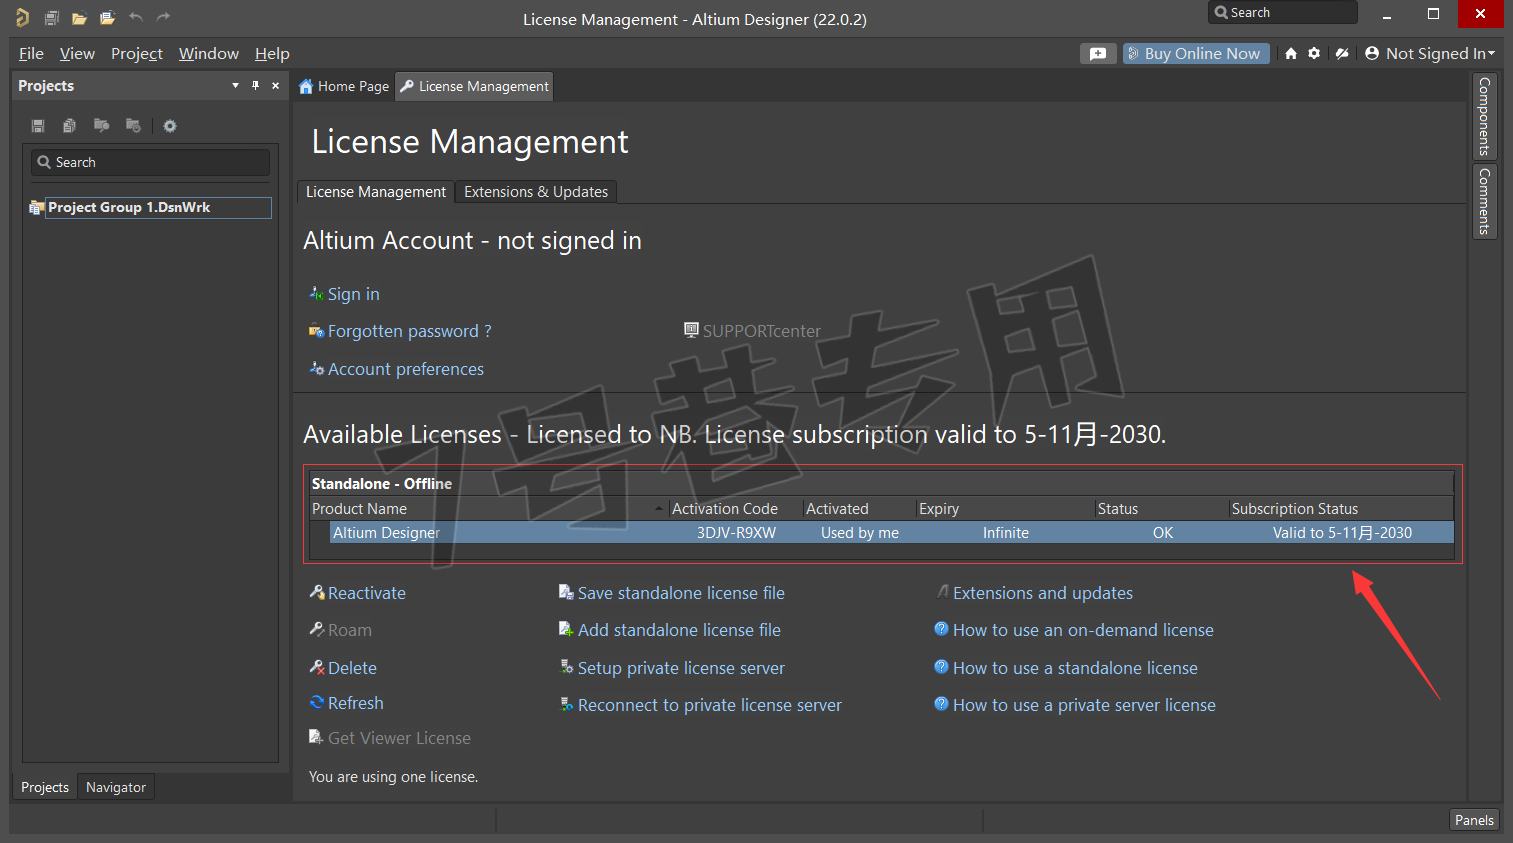The width and height of the screenshot is (1513, 843).
Task: Close the Projects panel with its X
Action: coord(276,86)
